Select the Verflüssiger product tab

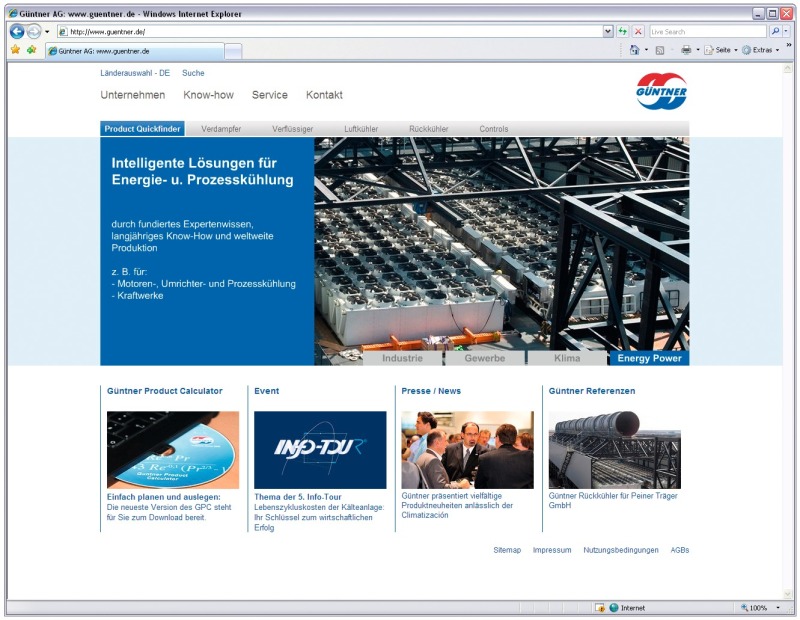[293, 129]
